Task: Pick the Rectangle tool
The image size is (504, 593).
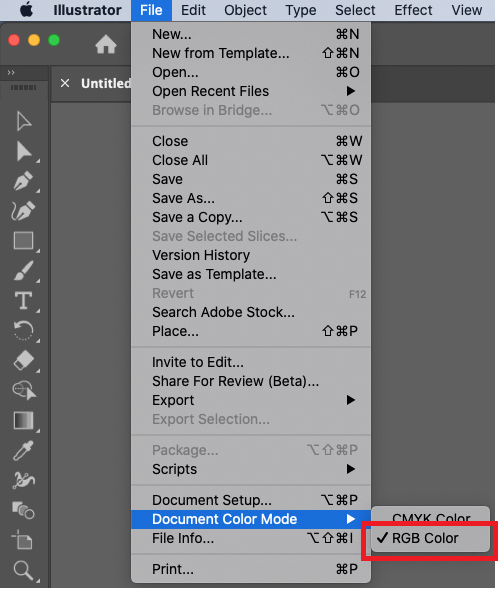Action: (23, 241)
